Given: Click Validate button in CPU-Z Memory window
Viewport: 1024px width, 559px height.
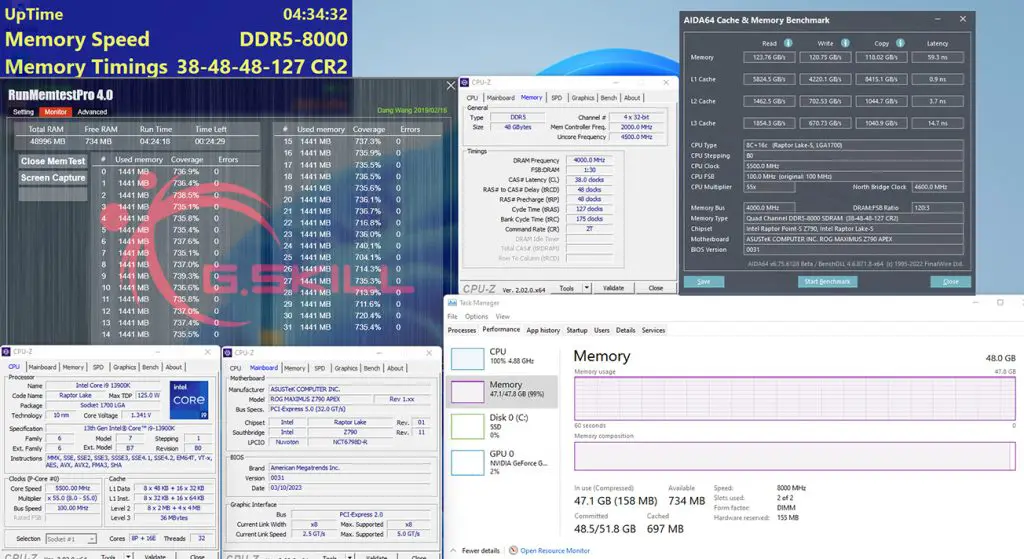Looking at the screenshot, I should pyautogui.click(x=613, y=288).
